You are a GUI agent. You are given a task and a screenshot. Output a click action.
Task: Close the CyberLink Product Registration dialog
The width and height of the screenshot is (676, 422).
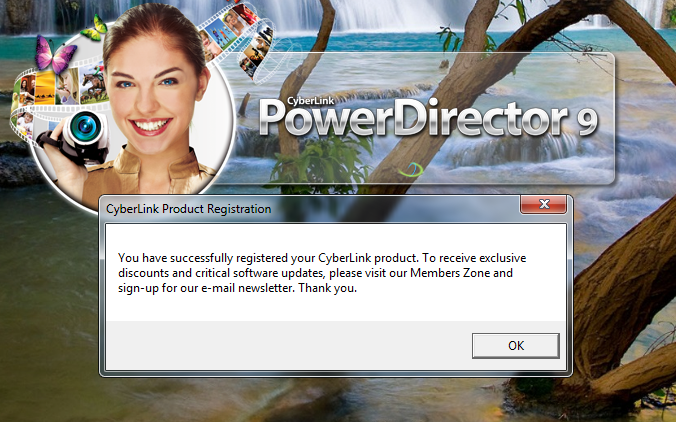543,204
